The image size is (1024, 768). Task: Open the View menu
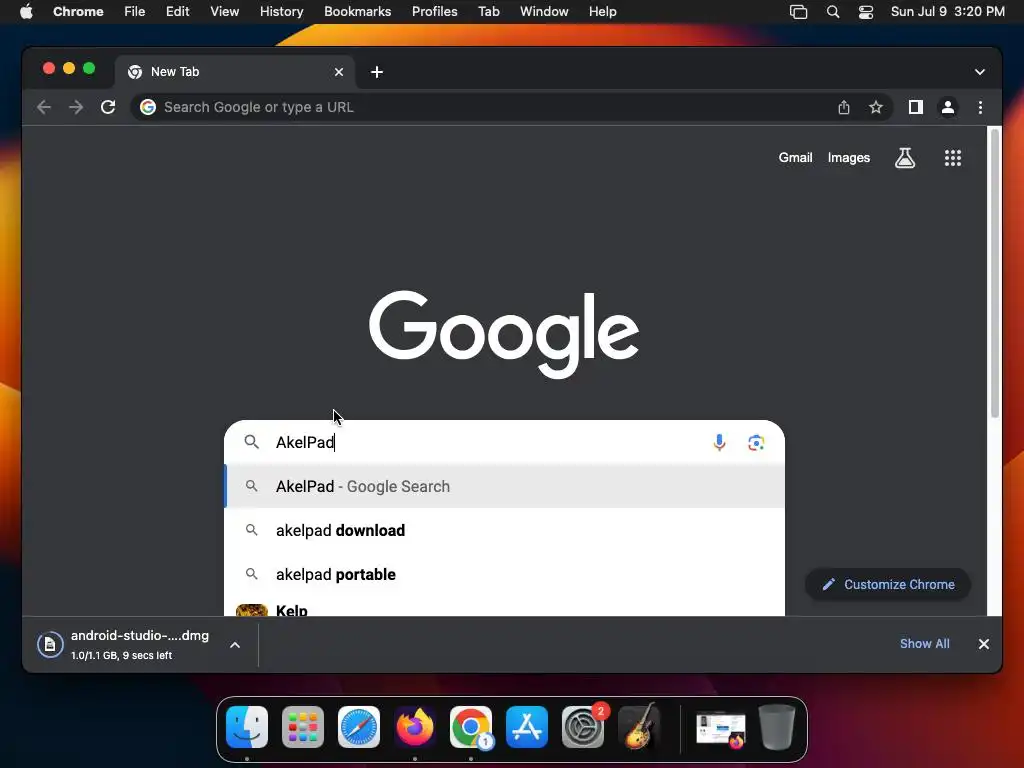[224, 12]
